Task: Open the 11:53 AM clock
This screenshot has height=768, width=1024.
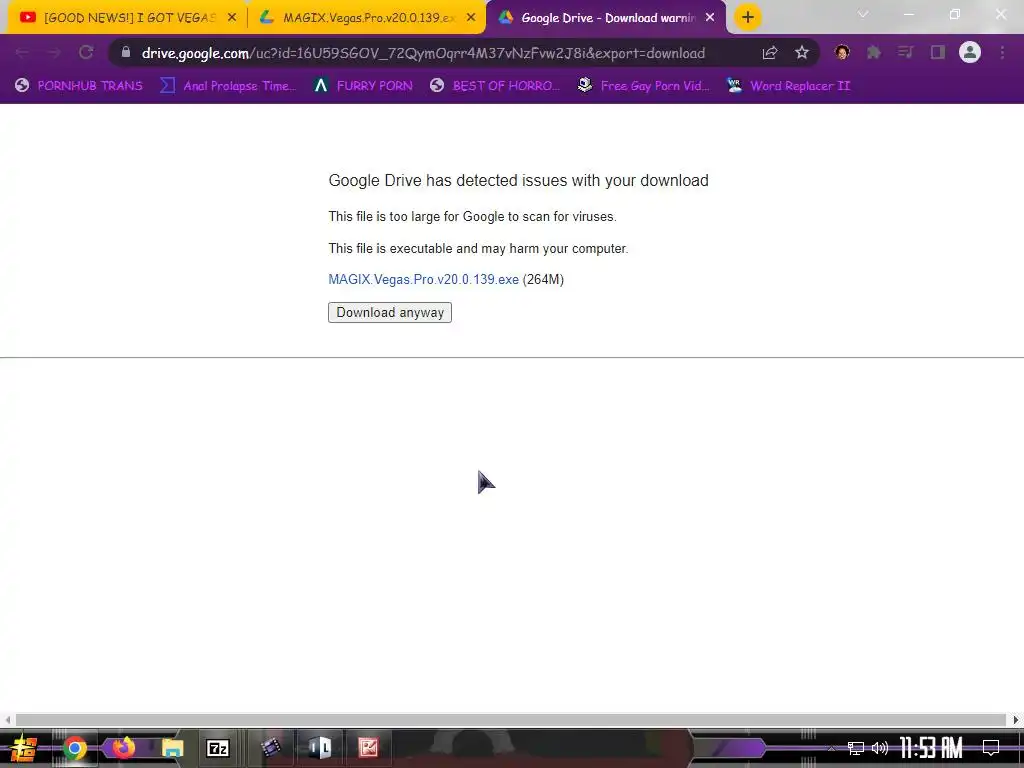Action: pyautogui.click(x=931, y=748)
